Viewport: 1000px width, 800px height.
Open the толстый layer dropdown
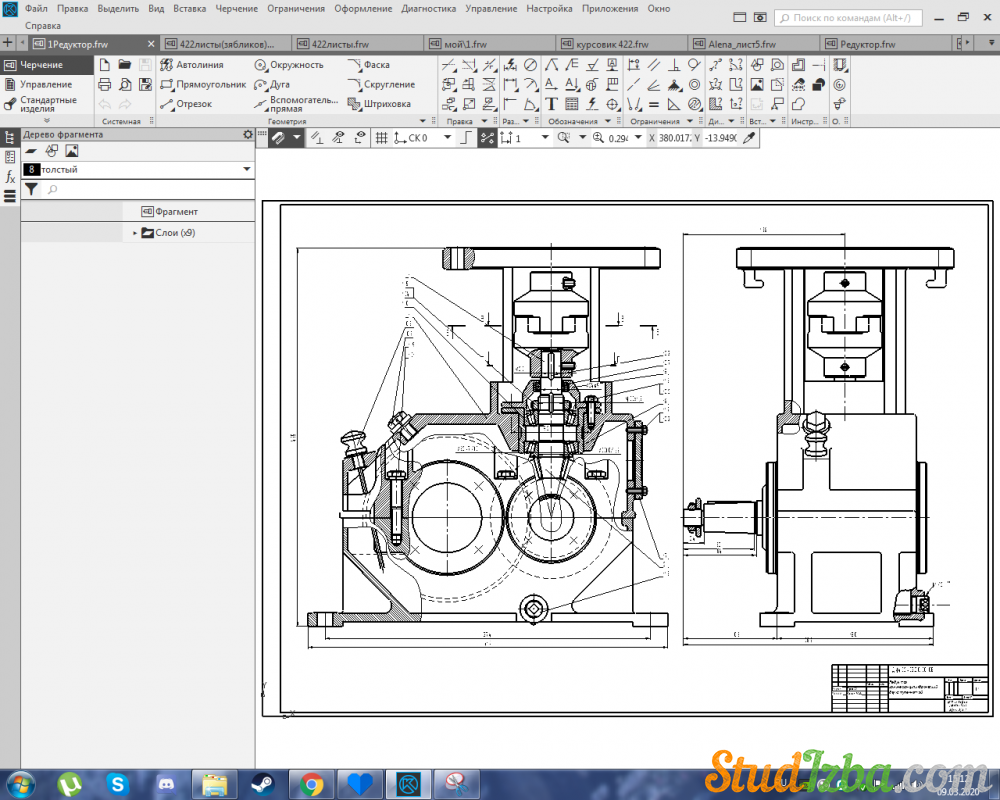(x=247, y=170)
